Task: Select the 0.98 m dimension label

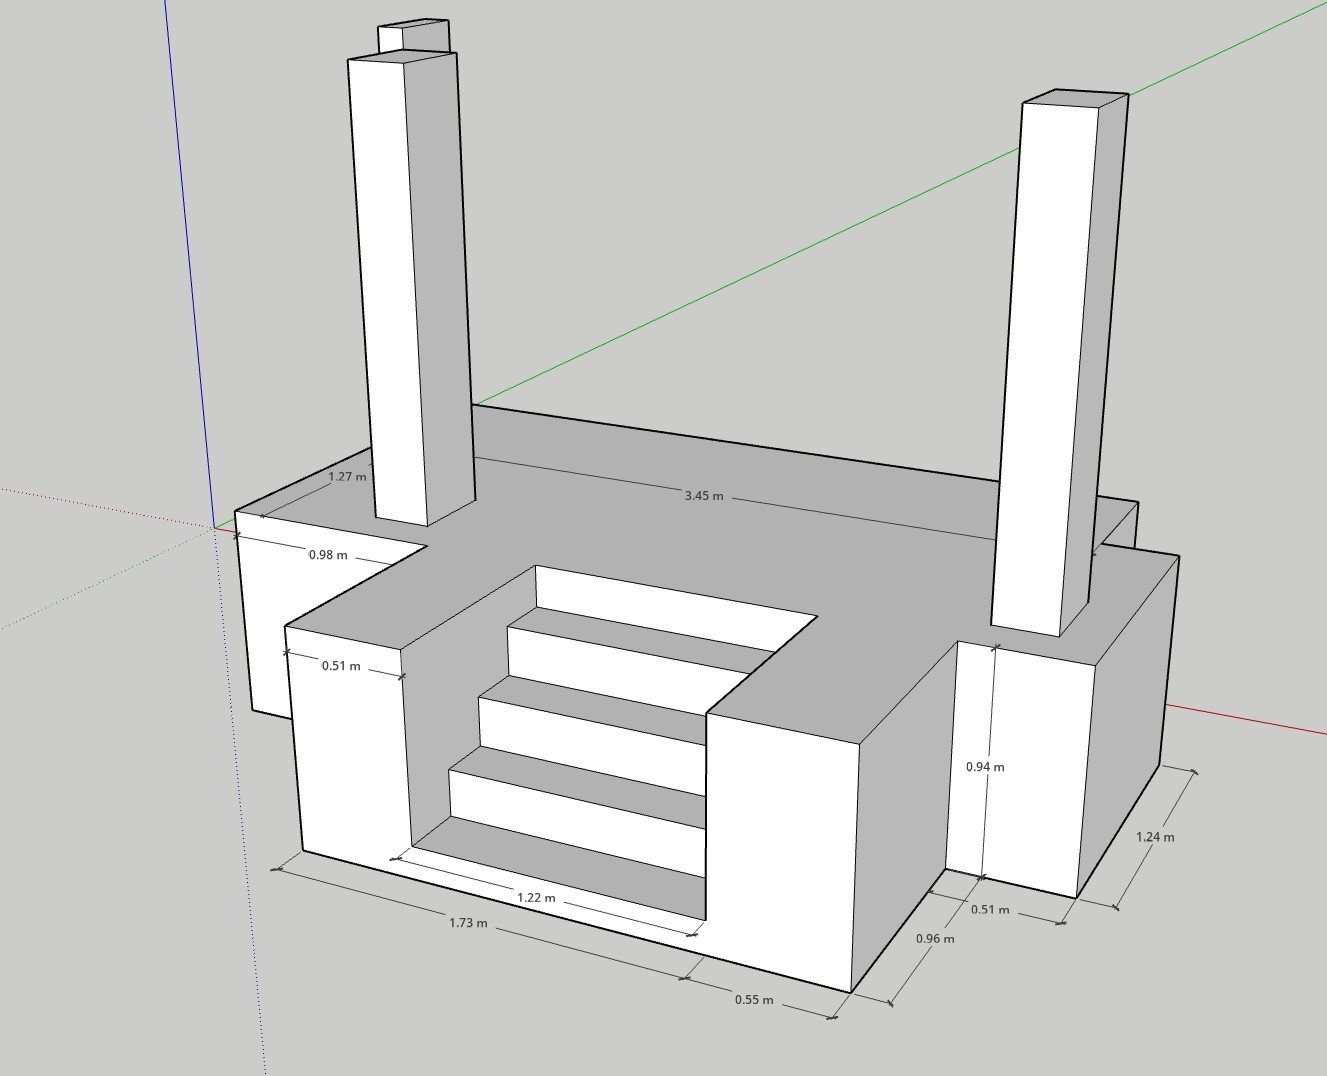Action: [328, 554]
